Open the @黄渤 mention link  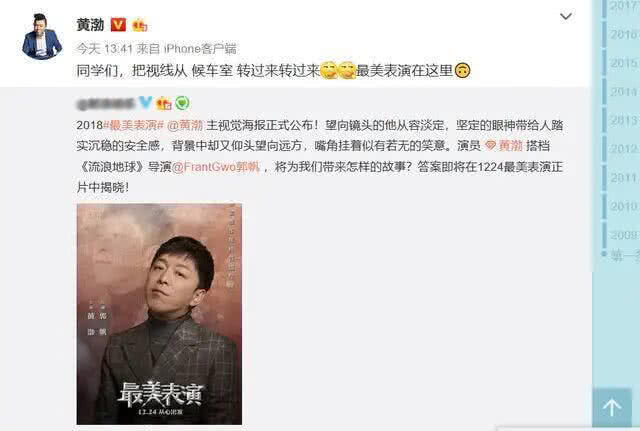tap(185, 125)
